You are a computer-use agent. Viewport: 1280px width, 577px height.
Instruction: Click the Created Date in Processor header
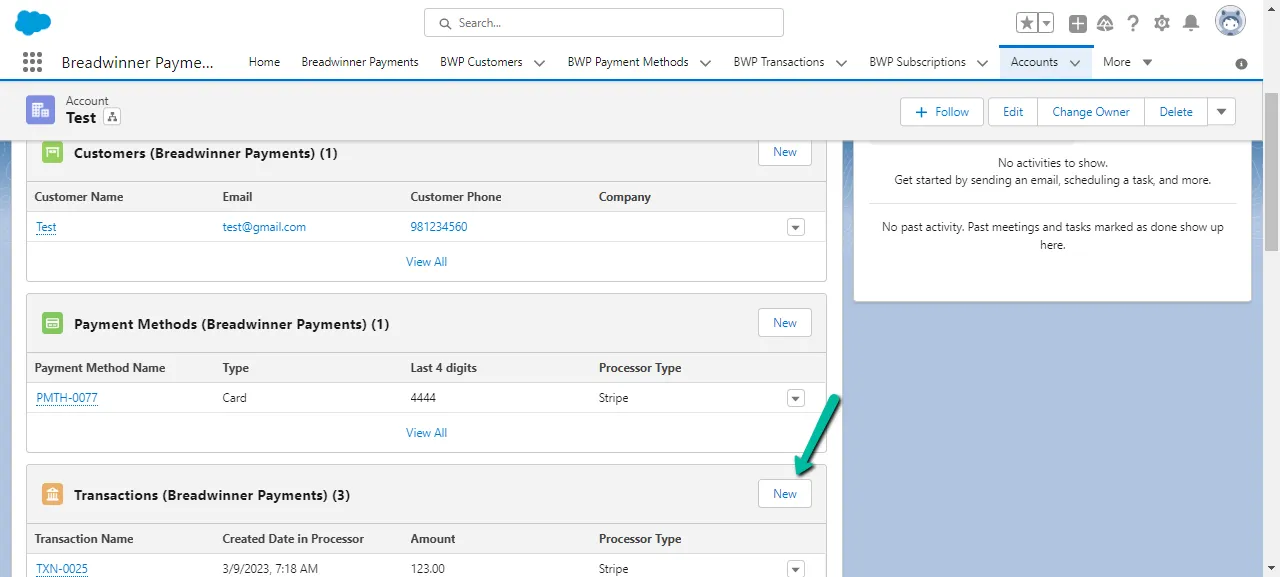click(293, 539)
